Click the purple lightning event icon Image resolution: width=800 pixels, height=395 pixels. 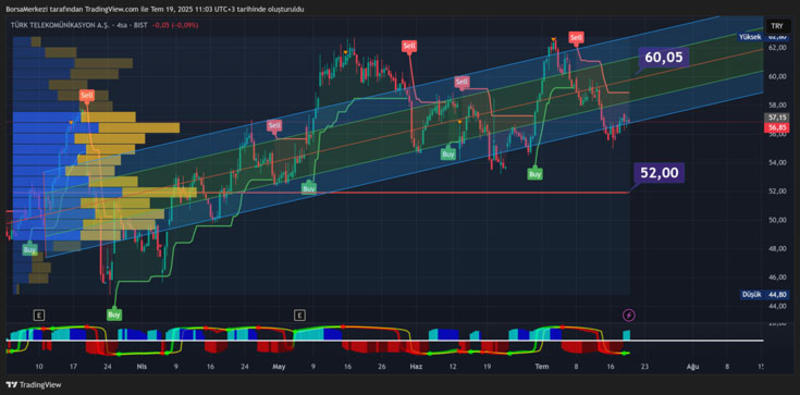629,315
